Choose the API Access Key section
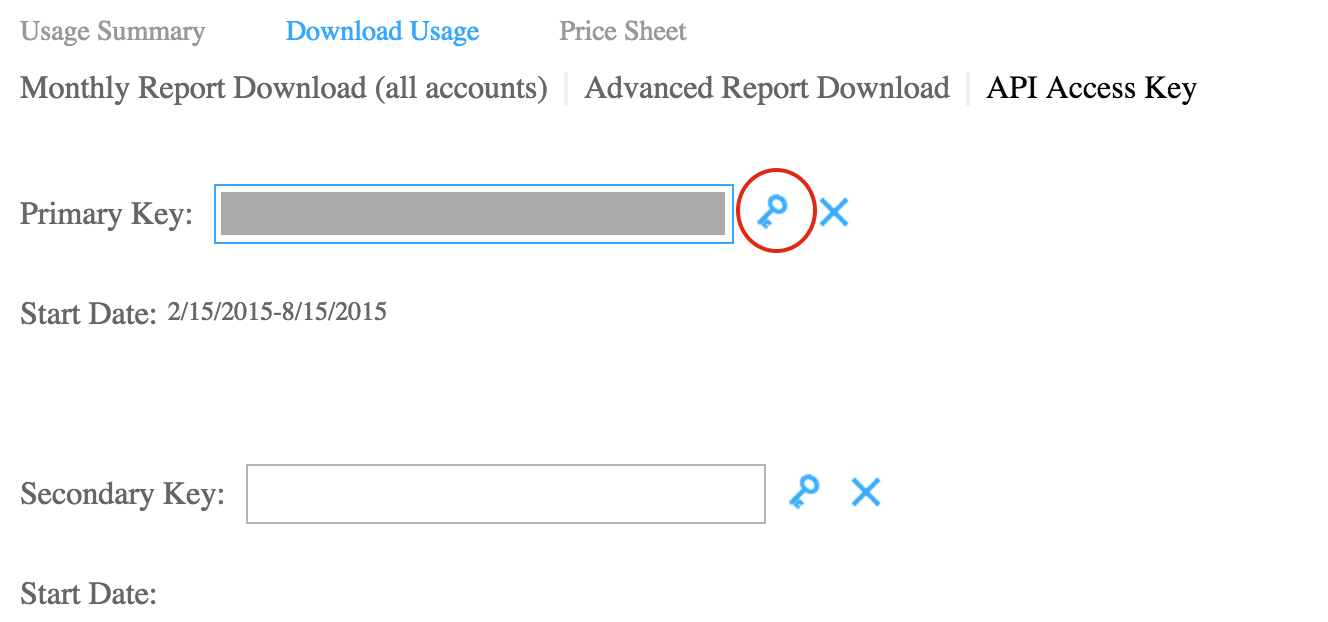 (1091, 88)
